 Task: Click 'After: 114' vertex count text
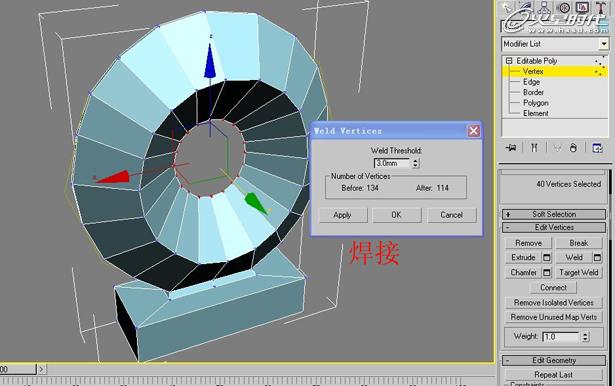[432, 188]
